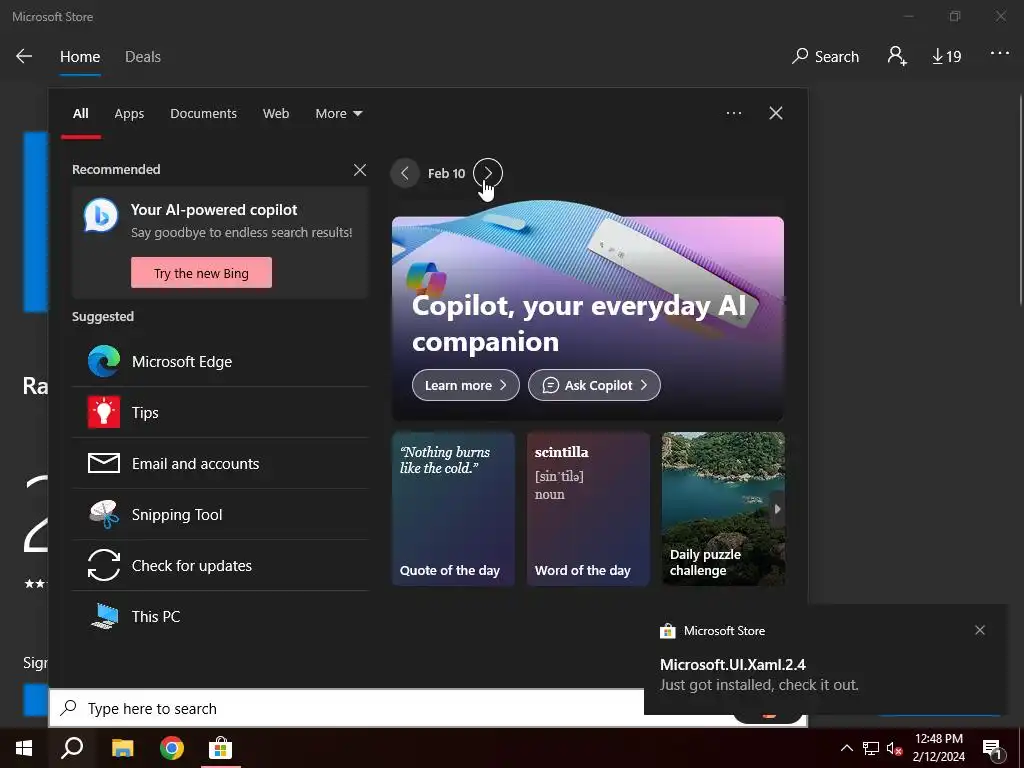Launch Snipping Tool from suggestions
This screenshot has width=1024, height=768.
point(220,515)
